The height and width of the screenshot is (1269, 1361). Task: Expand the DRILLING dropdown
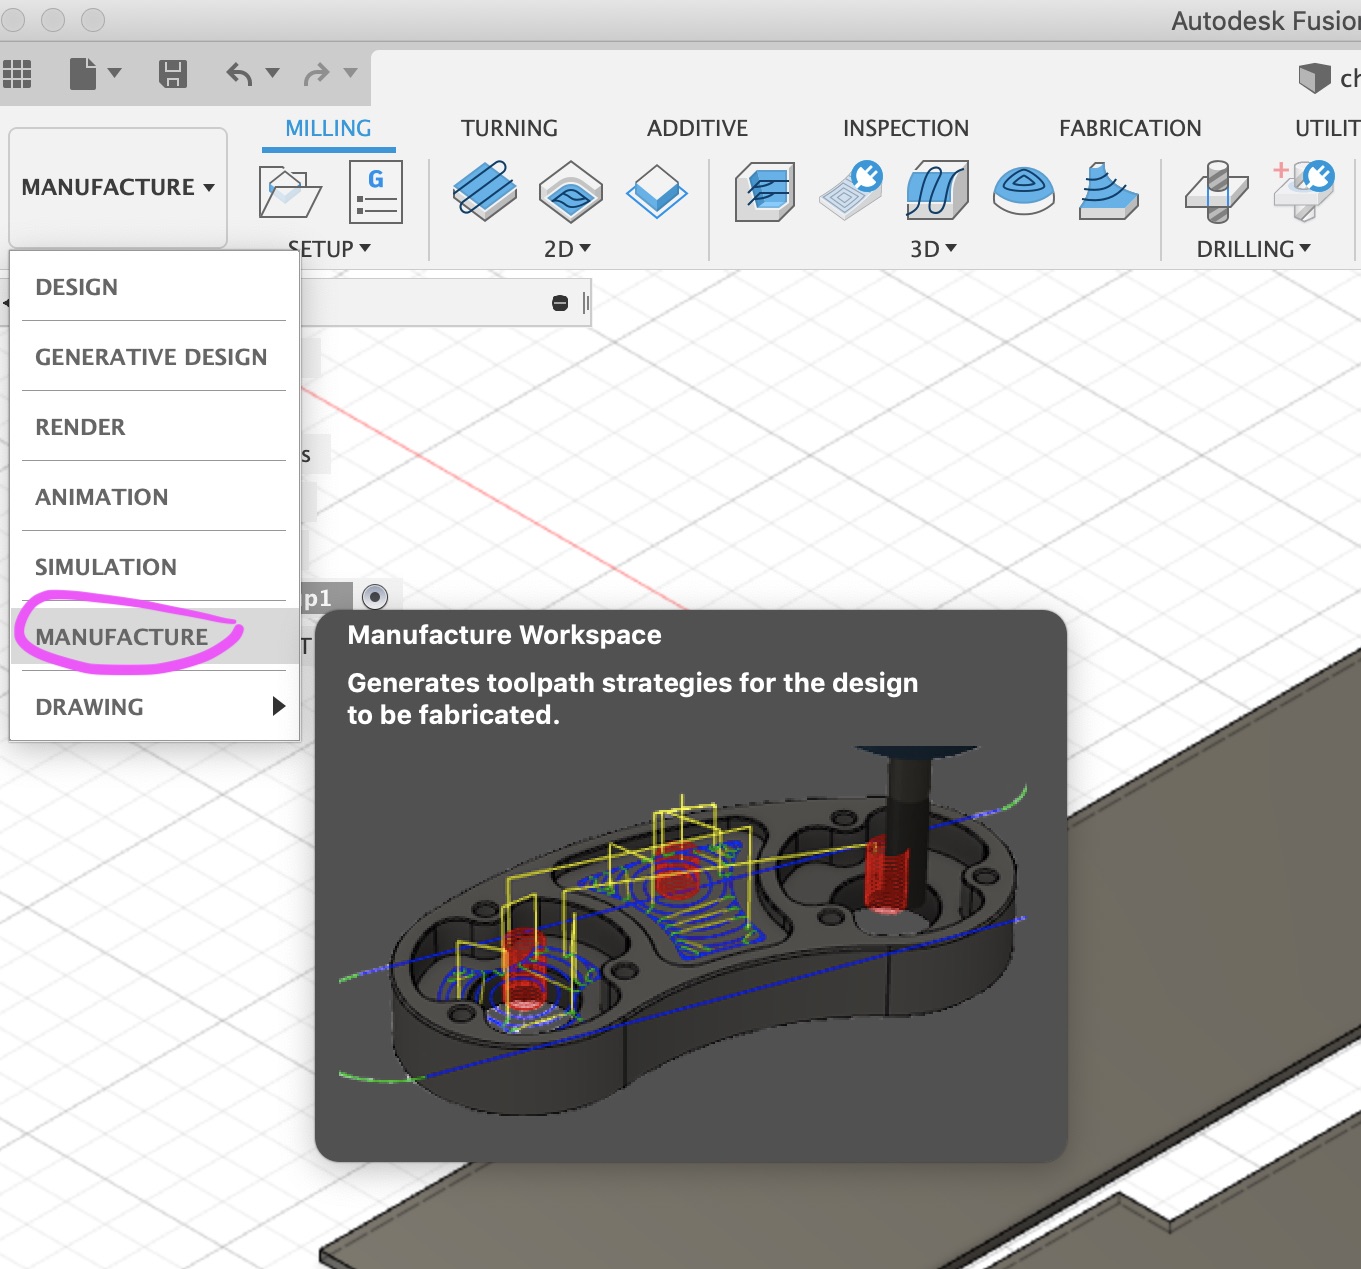pyautogui.click(x=1254, y=248)
